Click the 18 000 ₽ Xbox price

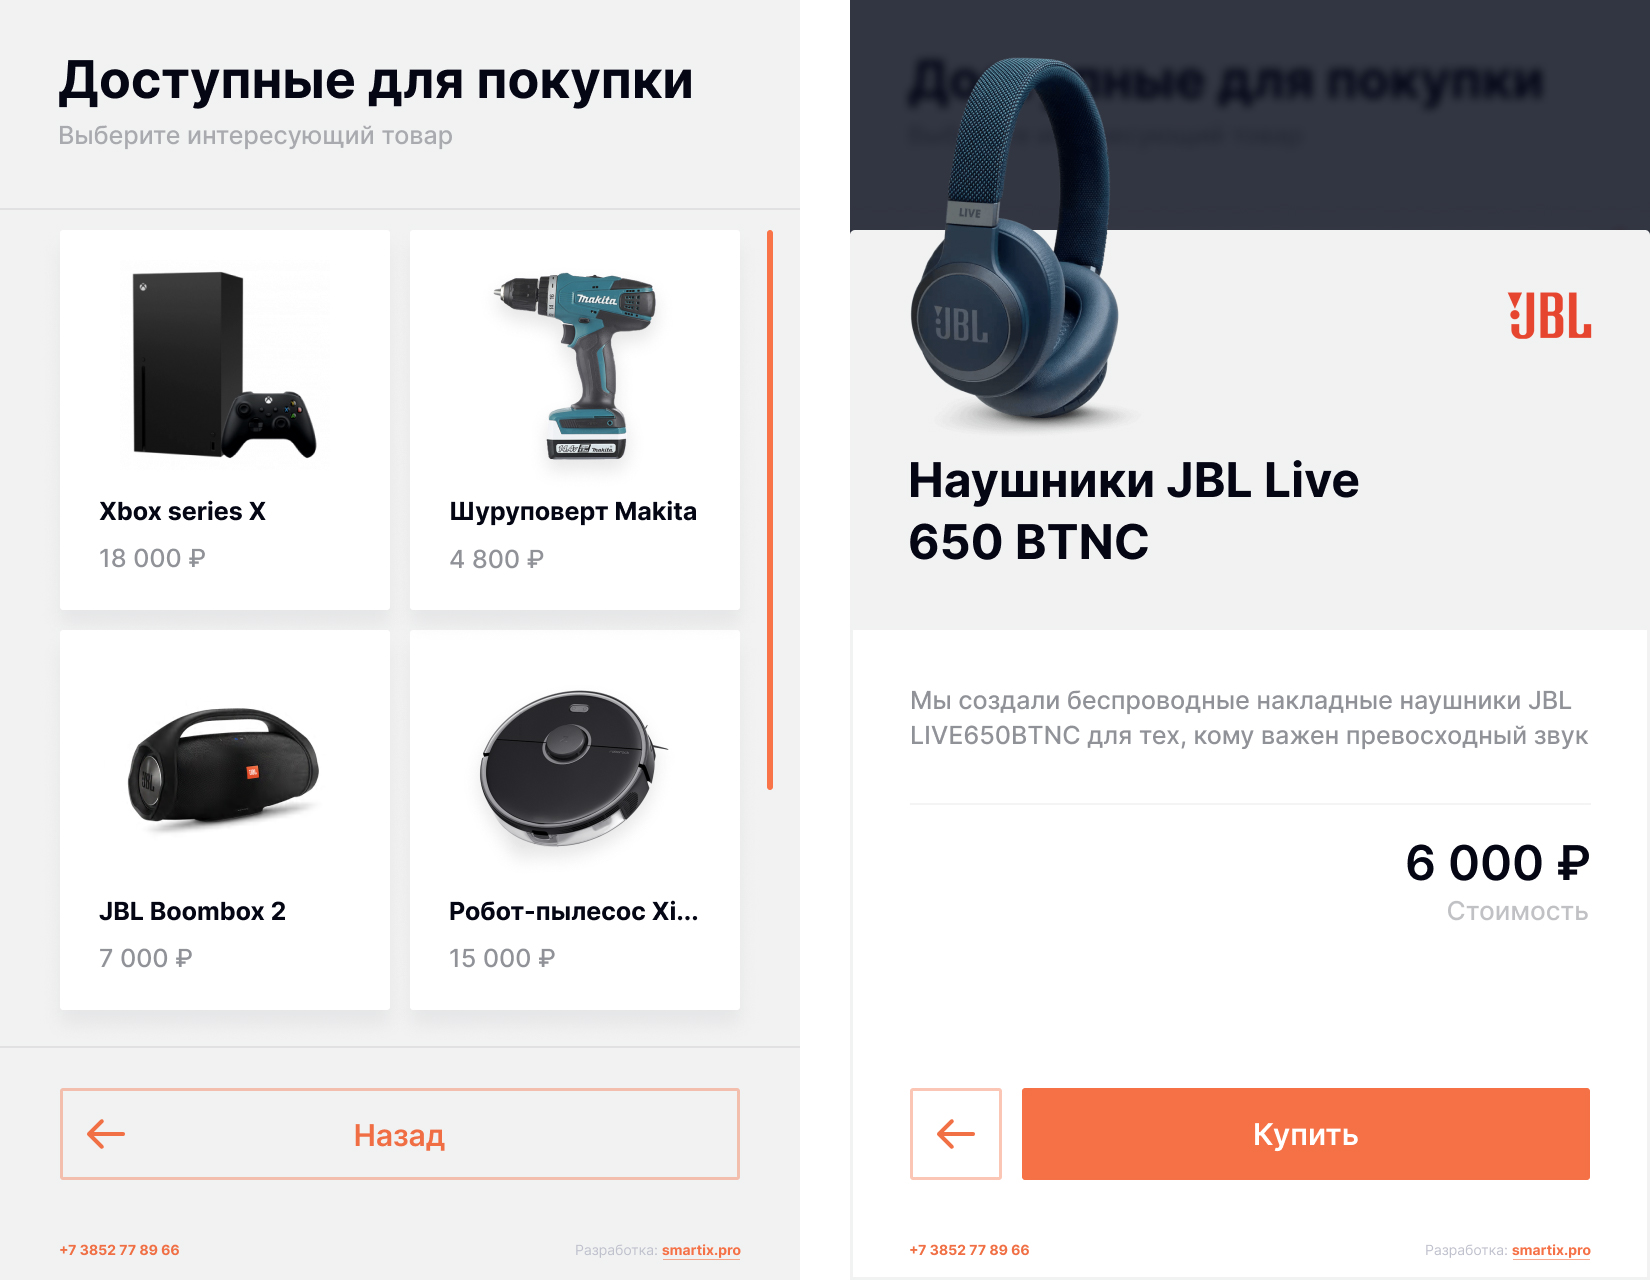[152, 558]
